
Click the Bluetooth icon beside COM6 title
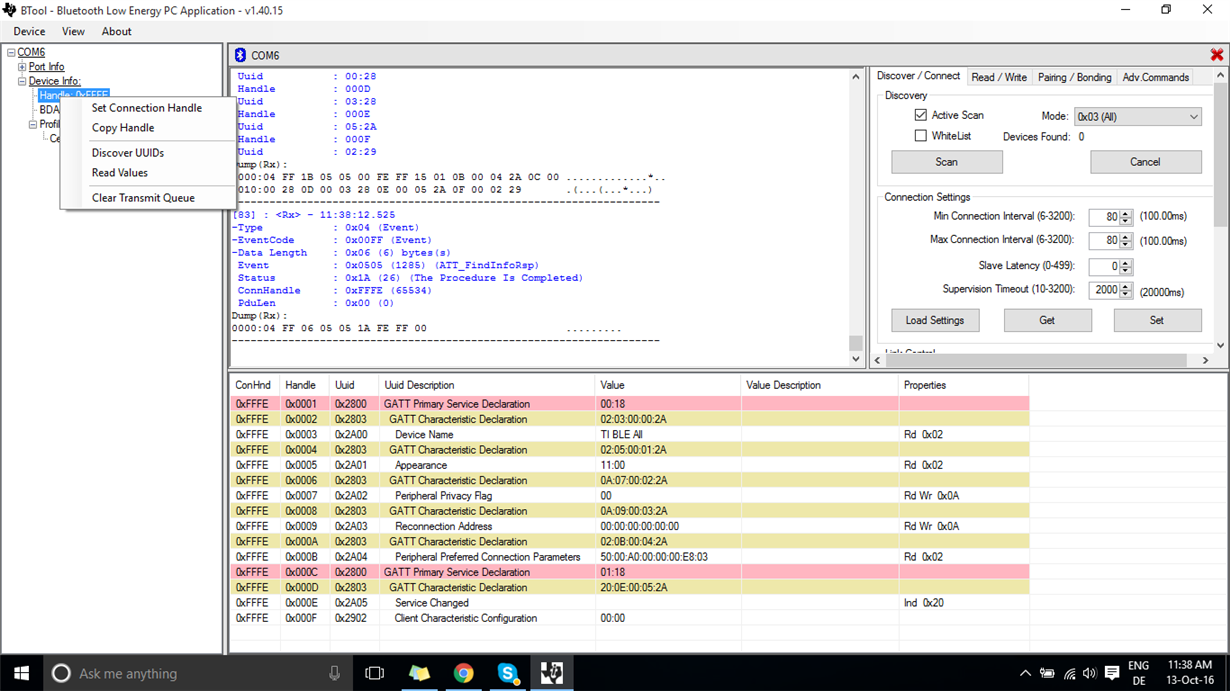[x=240, y=55]
